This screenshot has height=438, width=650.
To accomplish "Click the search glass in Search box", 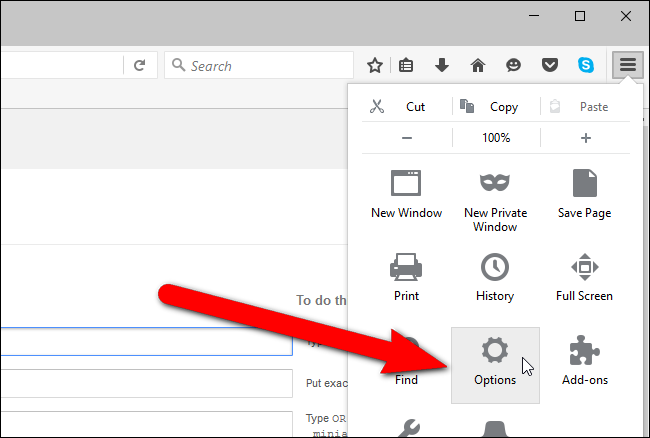I will click(x=178, y=65).
